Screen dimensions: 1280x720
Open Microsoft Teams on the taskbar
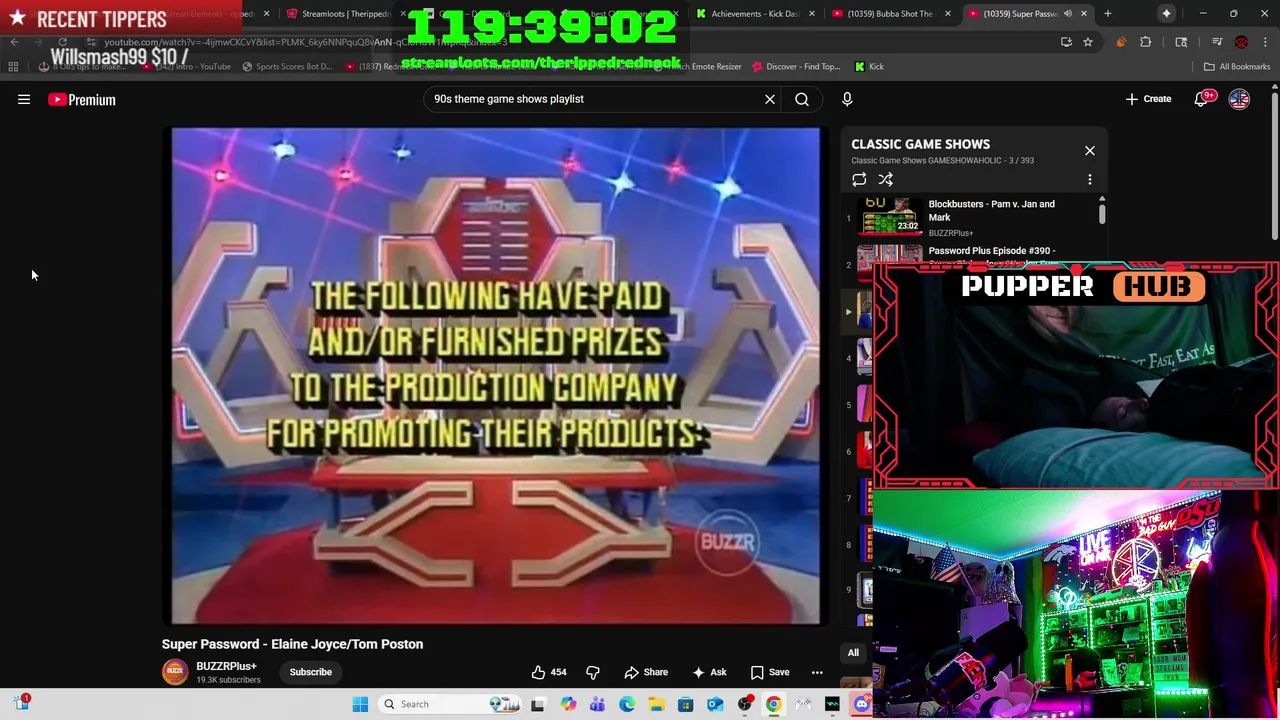[598, 704]
